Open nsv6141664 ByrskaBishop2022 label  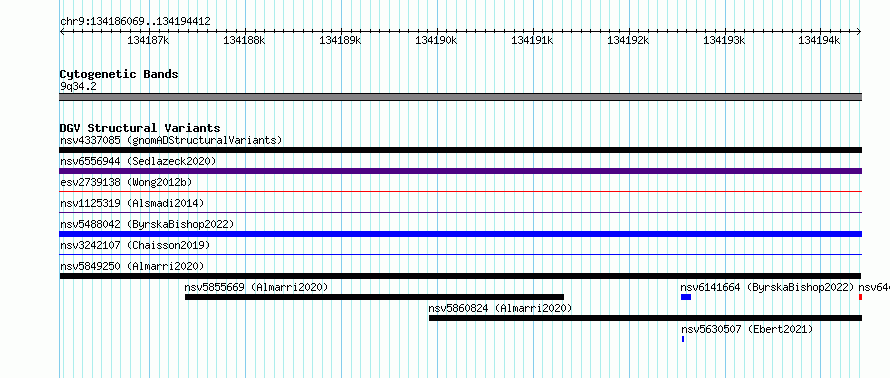pyautogui.click(x=767, y=287)
